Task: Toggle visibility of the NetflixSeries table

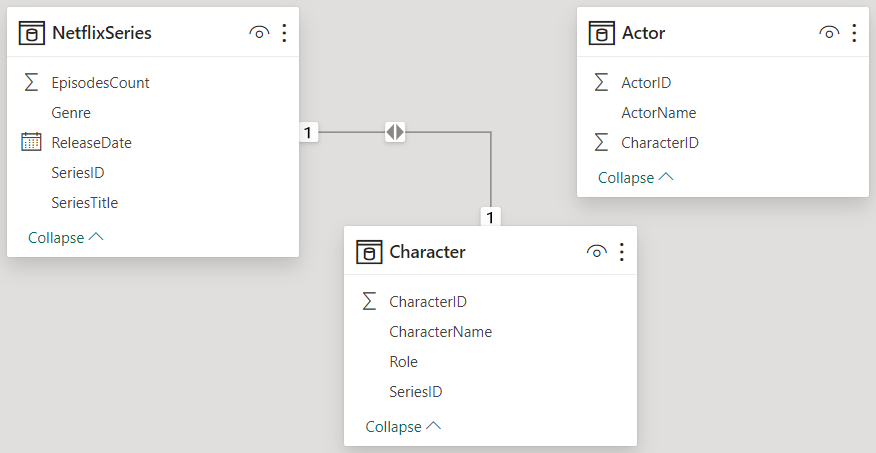Action: pos(258,33)
